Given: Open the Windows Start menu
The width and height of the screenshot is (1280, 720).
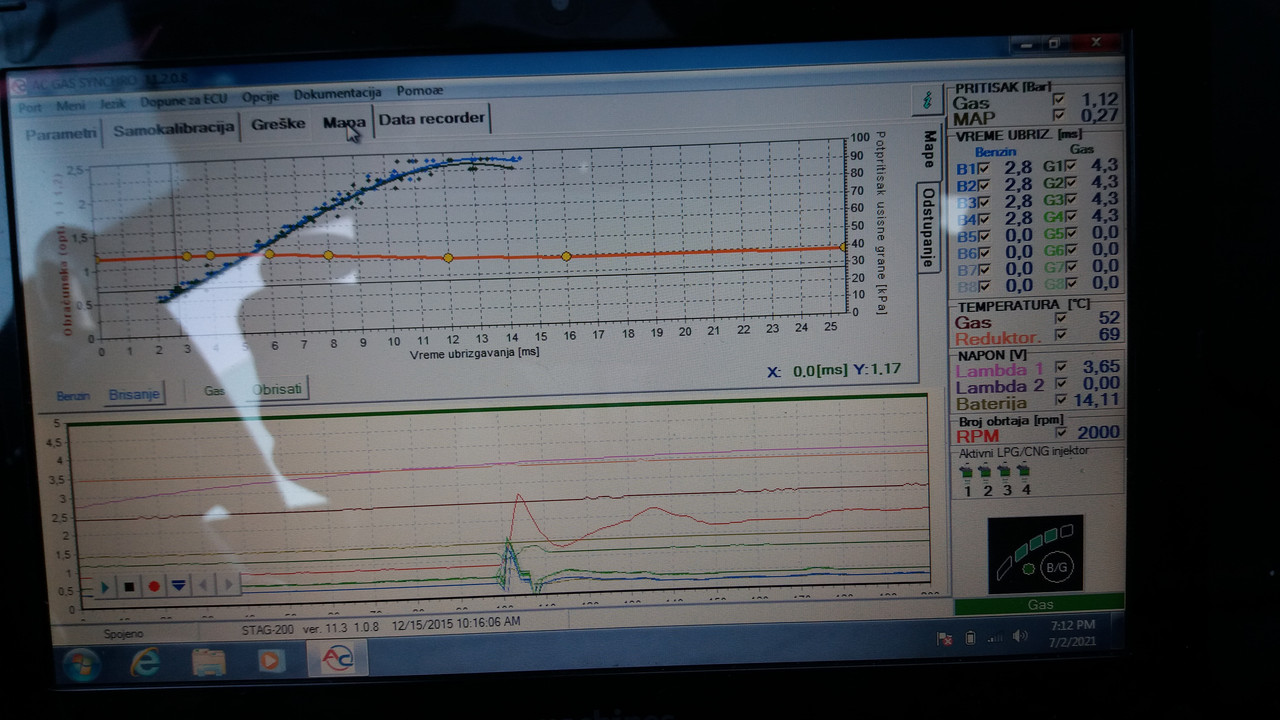Looking at the screenshot, I should click(x=81, y=664).
